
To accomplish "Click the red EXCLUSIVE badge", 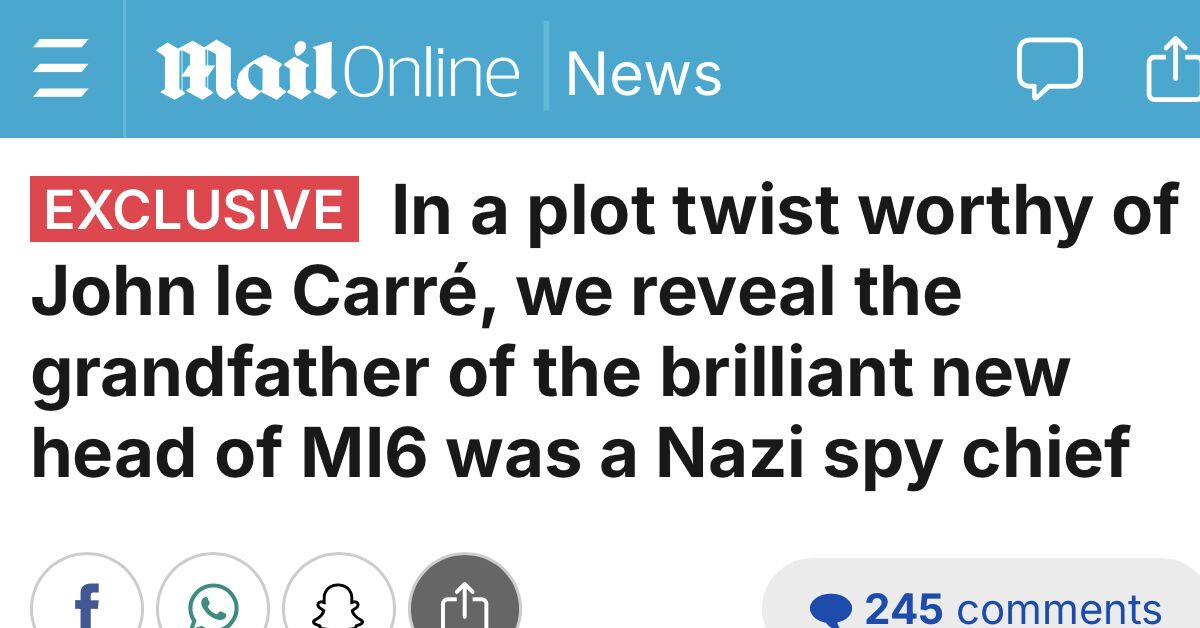I will pos(195,209).
